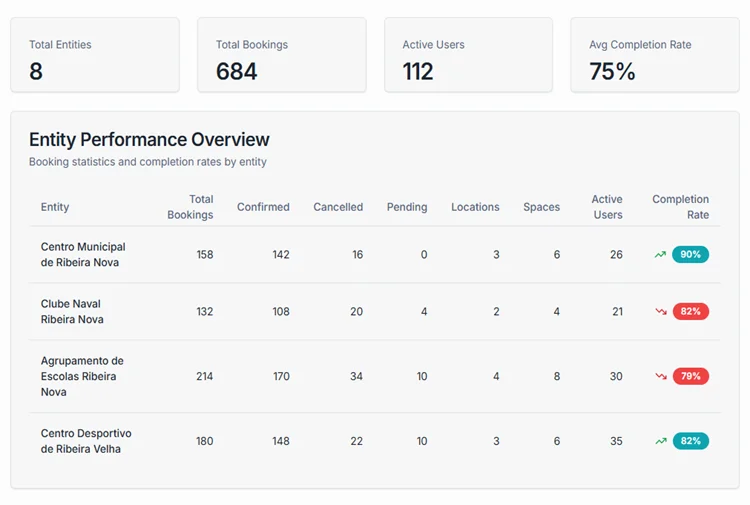This screenshot has height=505, width=750.
Task: Sort by the Entity column header
Action: point(55,207)
